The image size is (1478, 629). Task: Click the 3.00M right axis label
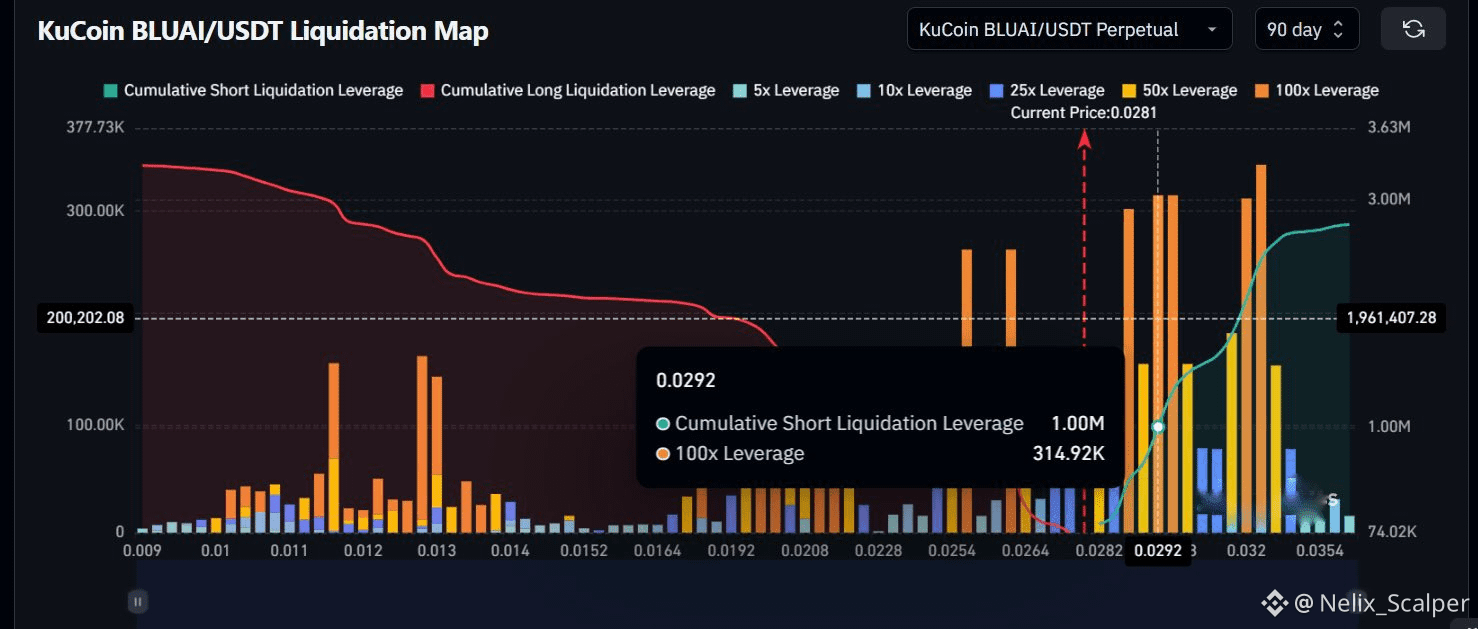(x=1389, y=199)
